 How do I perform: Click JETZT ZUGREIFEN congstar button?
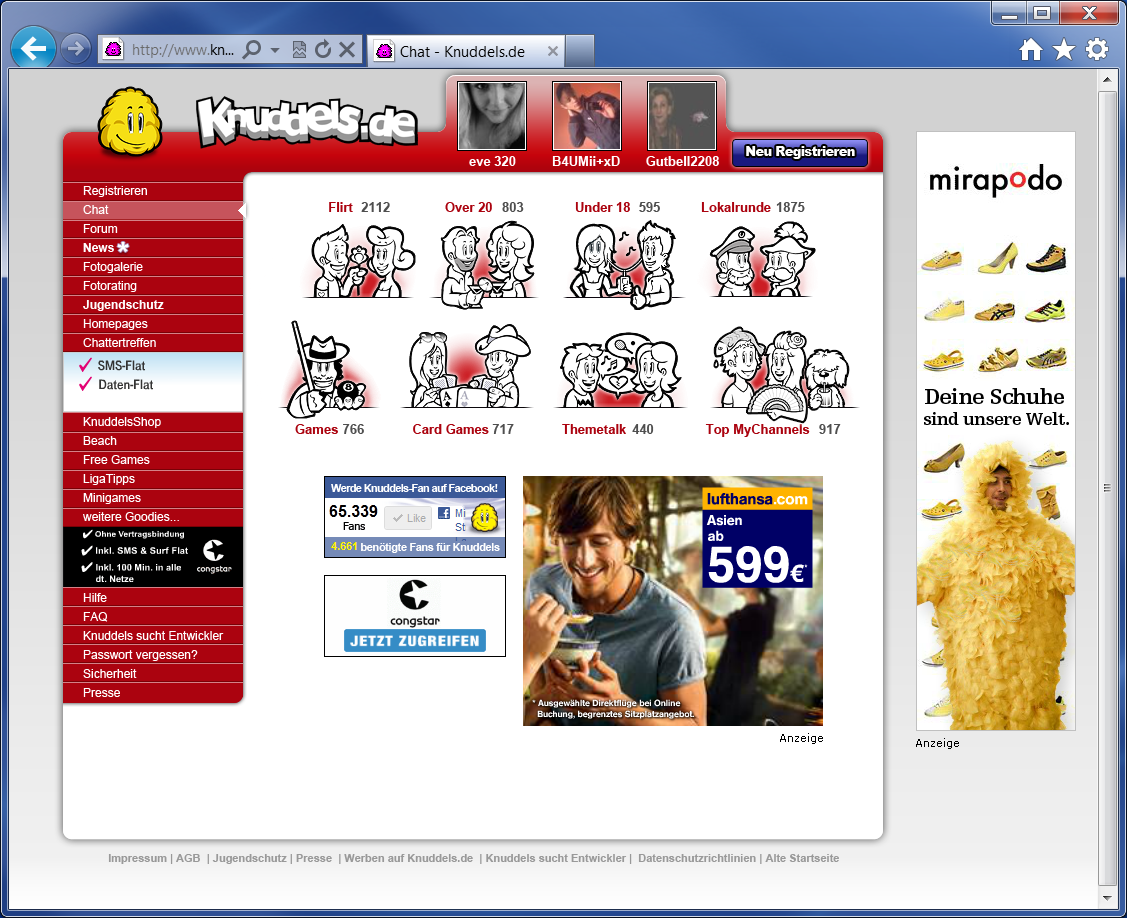coord(415,641)
